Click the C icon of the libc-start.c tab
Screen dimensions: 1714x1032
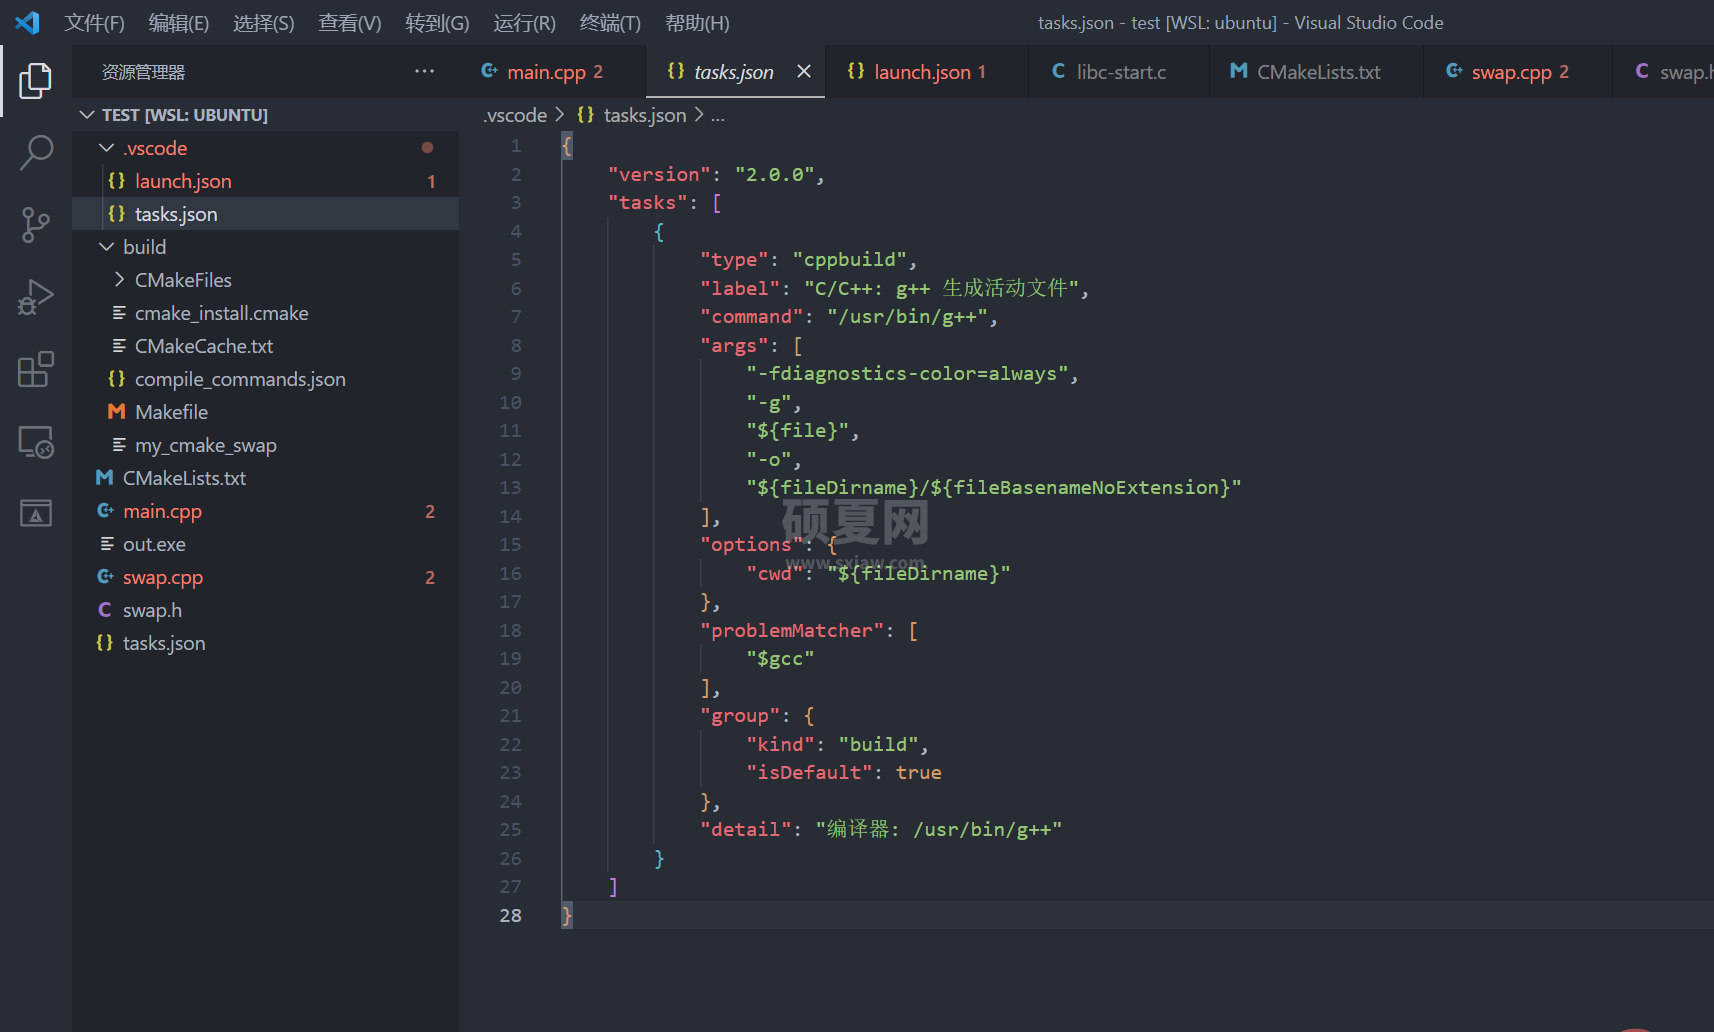1058,71
